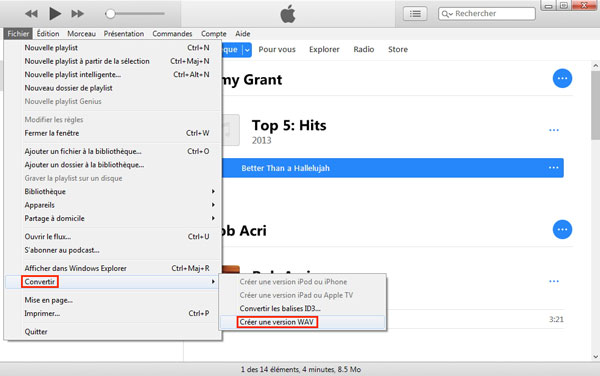Select Ajouter un dossier à la bibliothèque

pyautogui.click(x=113, y=165)
